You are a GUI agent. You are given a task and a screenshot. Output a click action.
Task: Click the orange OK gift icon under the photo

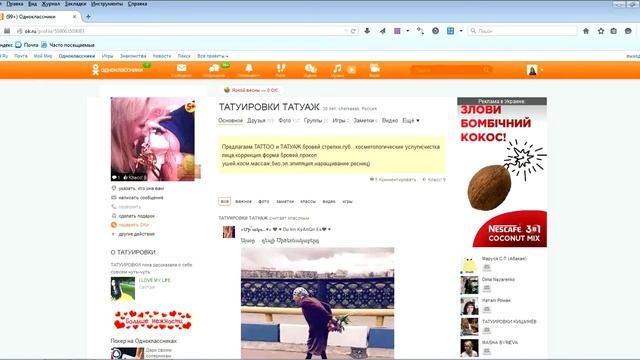pyautogui.click(x=114, y=225)
